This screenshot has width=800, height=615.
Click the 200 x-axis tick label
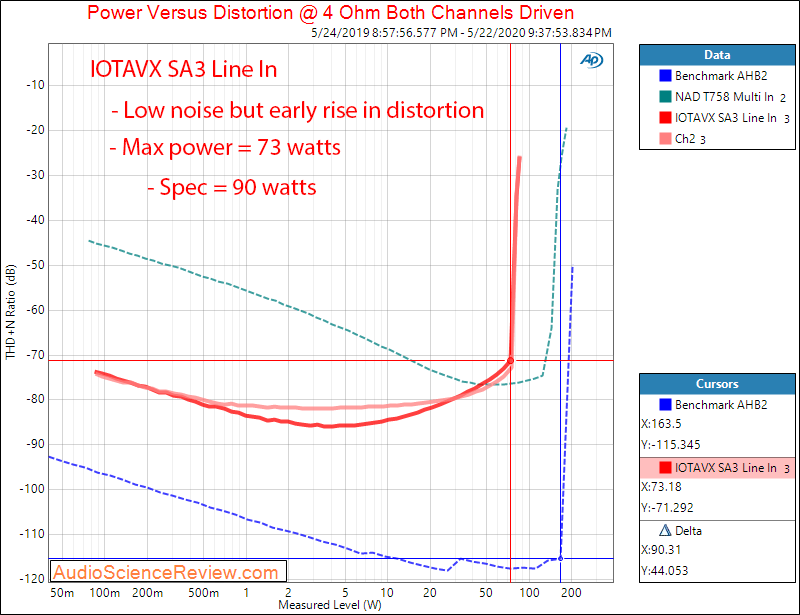click(571, 593)
